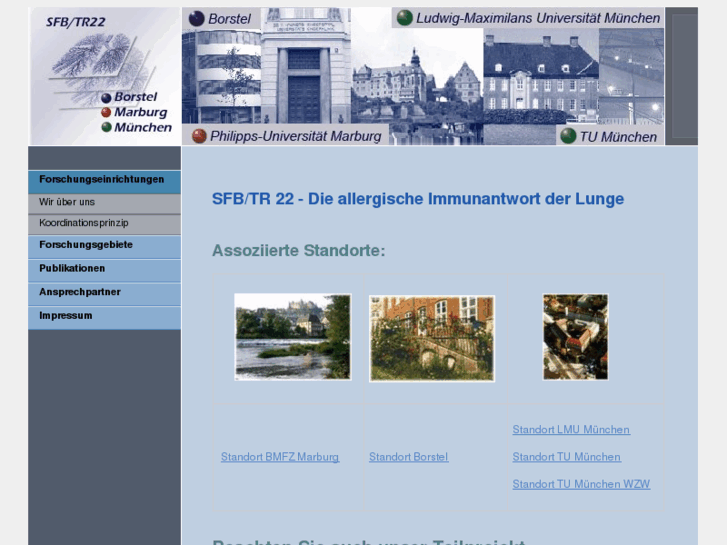727x545 pixels.
Task: Follow the Standort BMFZ Marburg link
Action: pos(280,457)
